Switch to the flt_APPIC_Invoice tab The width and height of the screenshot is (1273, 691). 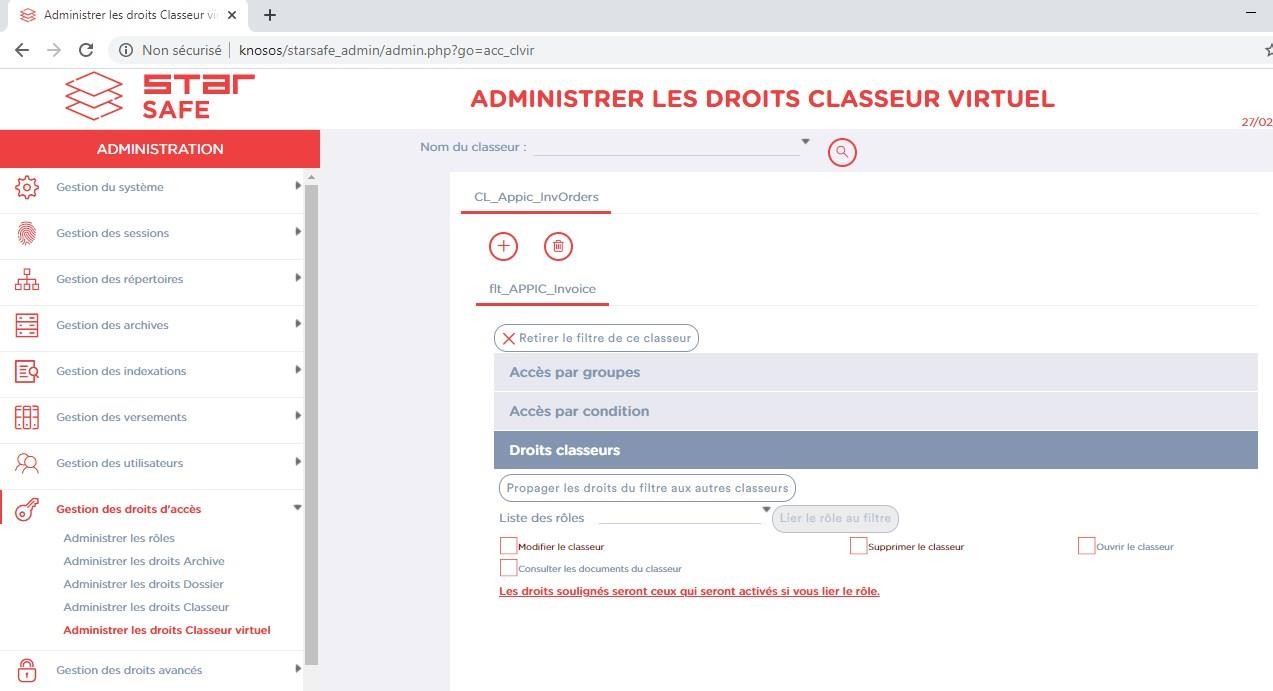pos(542,289)
